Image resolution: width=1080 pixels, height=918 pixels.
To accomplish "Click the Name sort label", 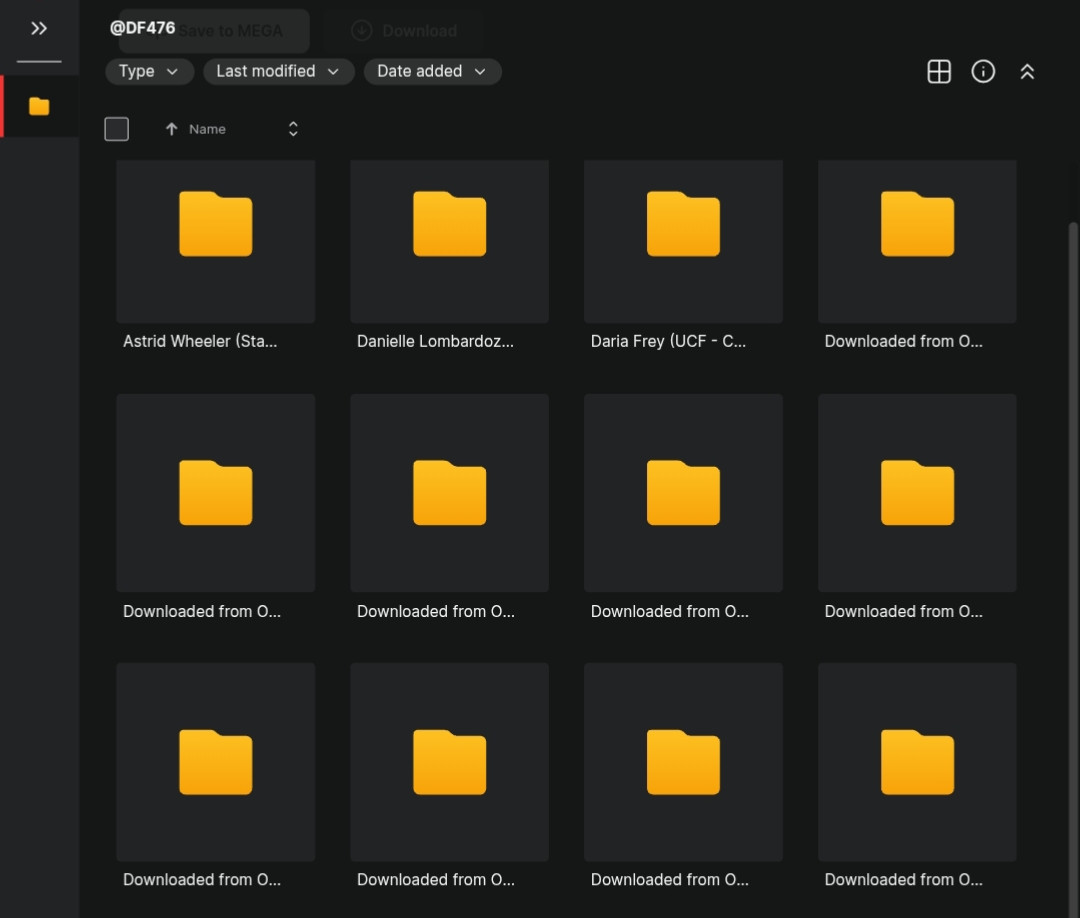I will (207, 129).
